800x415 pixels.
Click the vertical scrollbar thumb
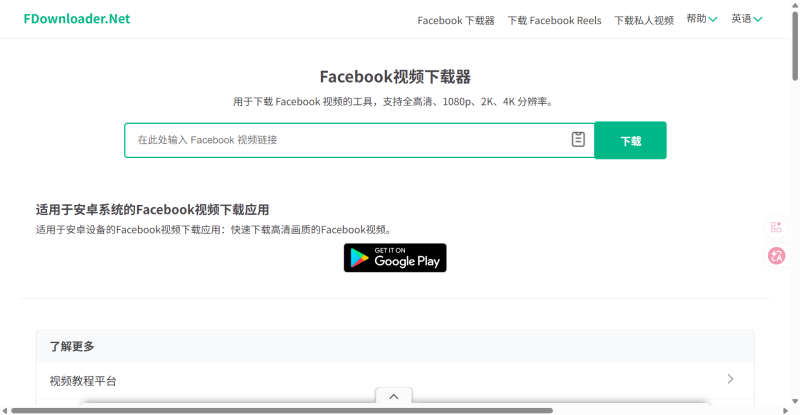click(x=795, y=46)
